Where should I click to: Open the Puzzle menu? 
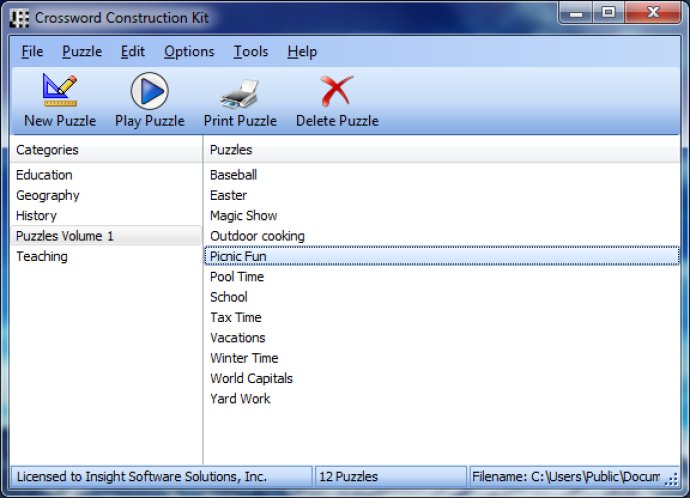click(82, 52)
